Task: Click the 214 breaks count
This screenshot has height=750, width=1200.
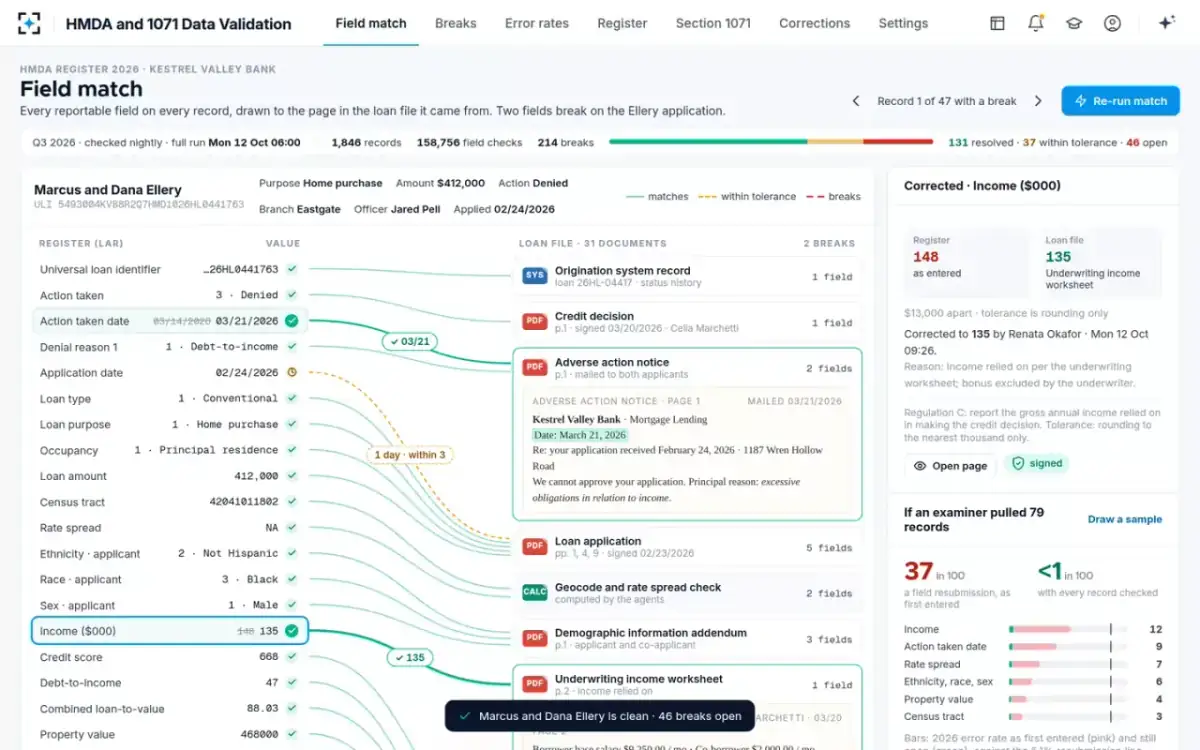Action: pyautogui.click(x=566, y=142)
